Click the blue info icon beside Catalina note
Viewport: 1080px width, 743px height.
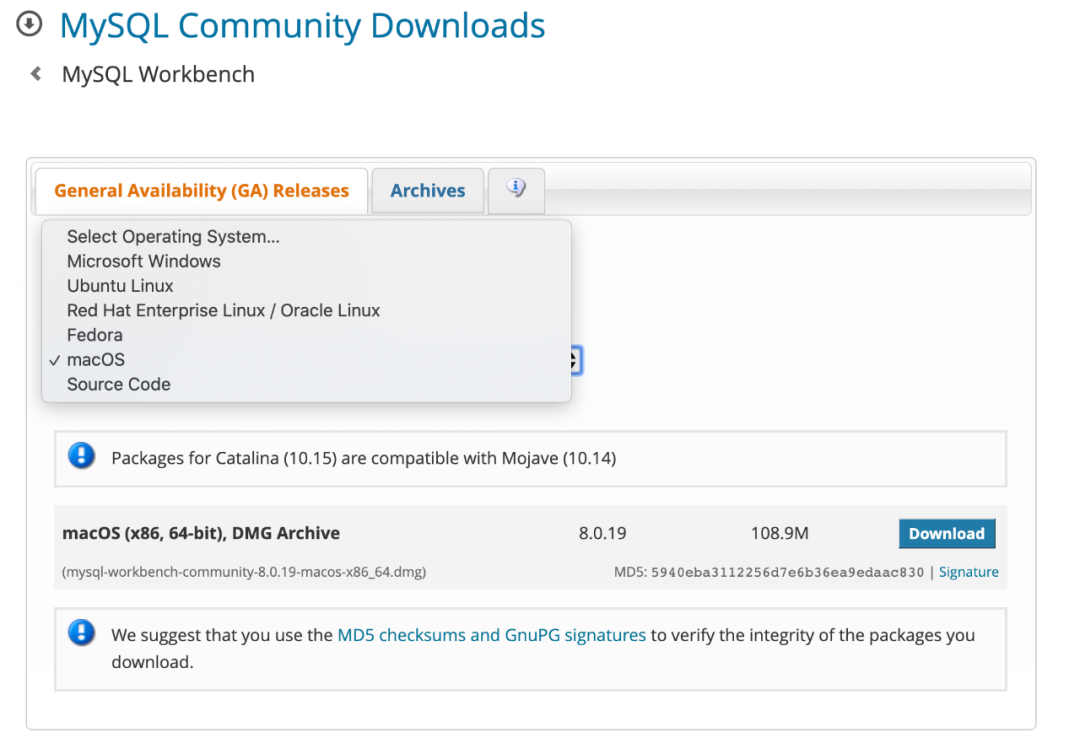81,457
